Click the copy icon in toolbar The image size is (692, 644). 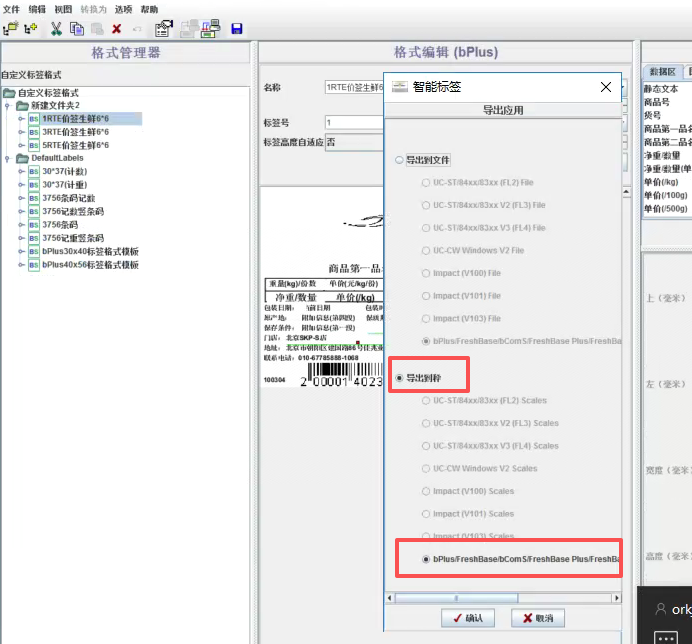coord(77,29)
